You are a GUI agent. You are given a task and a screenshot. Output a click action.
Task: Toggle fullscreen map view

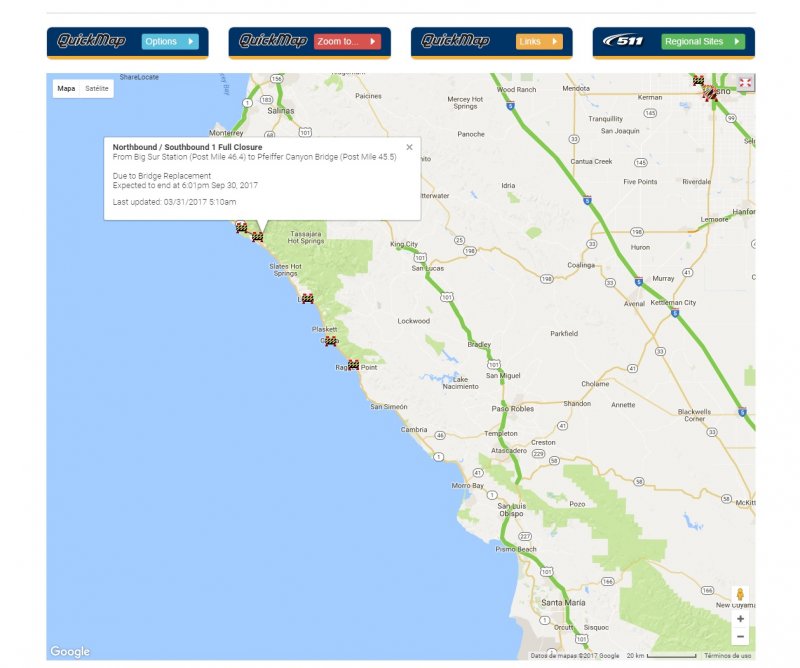(744, 83)
